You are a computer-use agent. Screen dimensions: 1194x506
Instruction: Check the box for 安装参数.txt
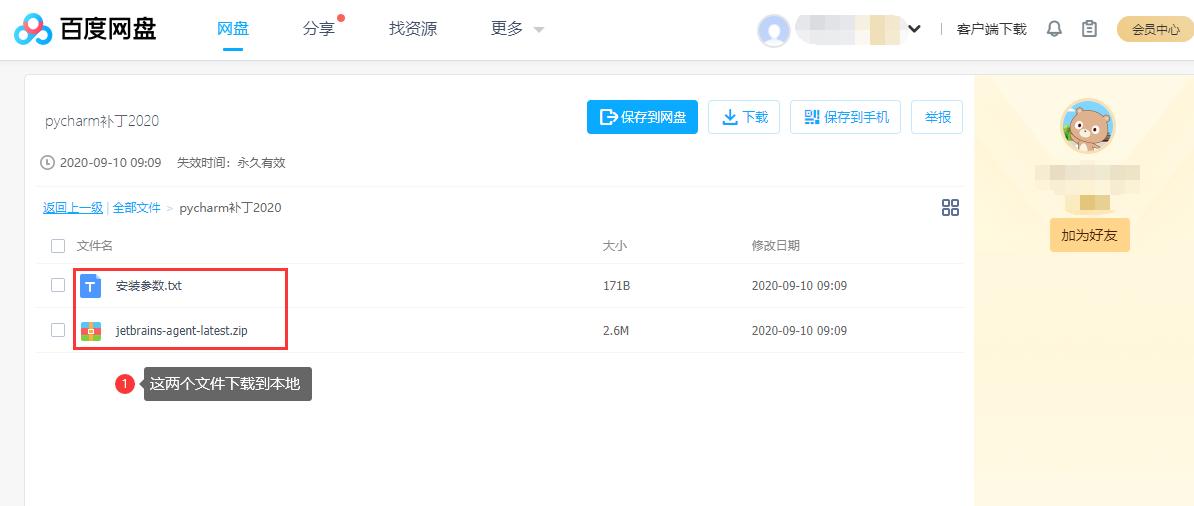pyautogui.click(x=58, y=286)
